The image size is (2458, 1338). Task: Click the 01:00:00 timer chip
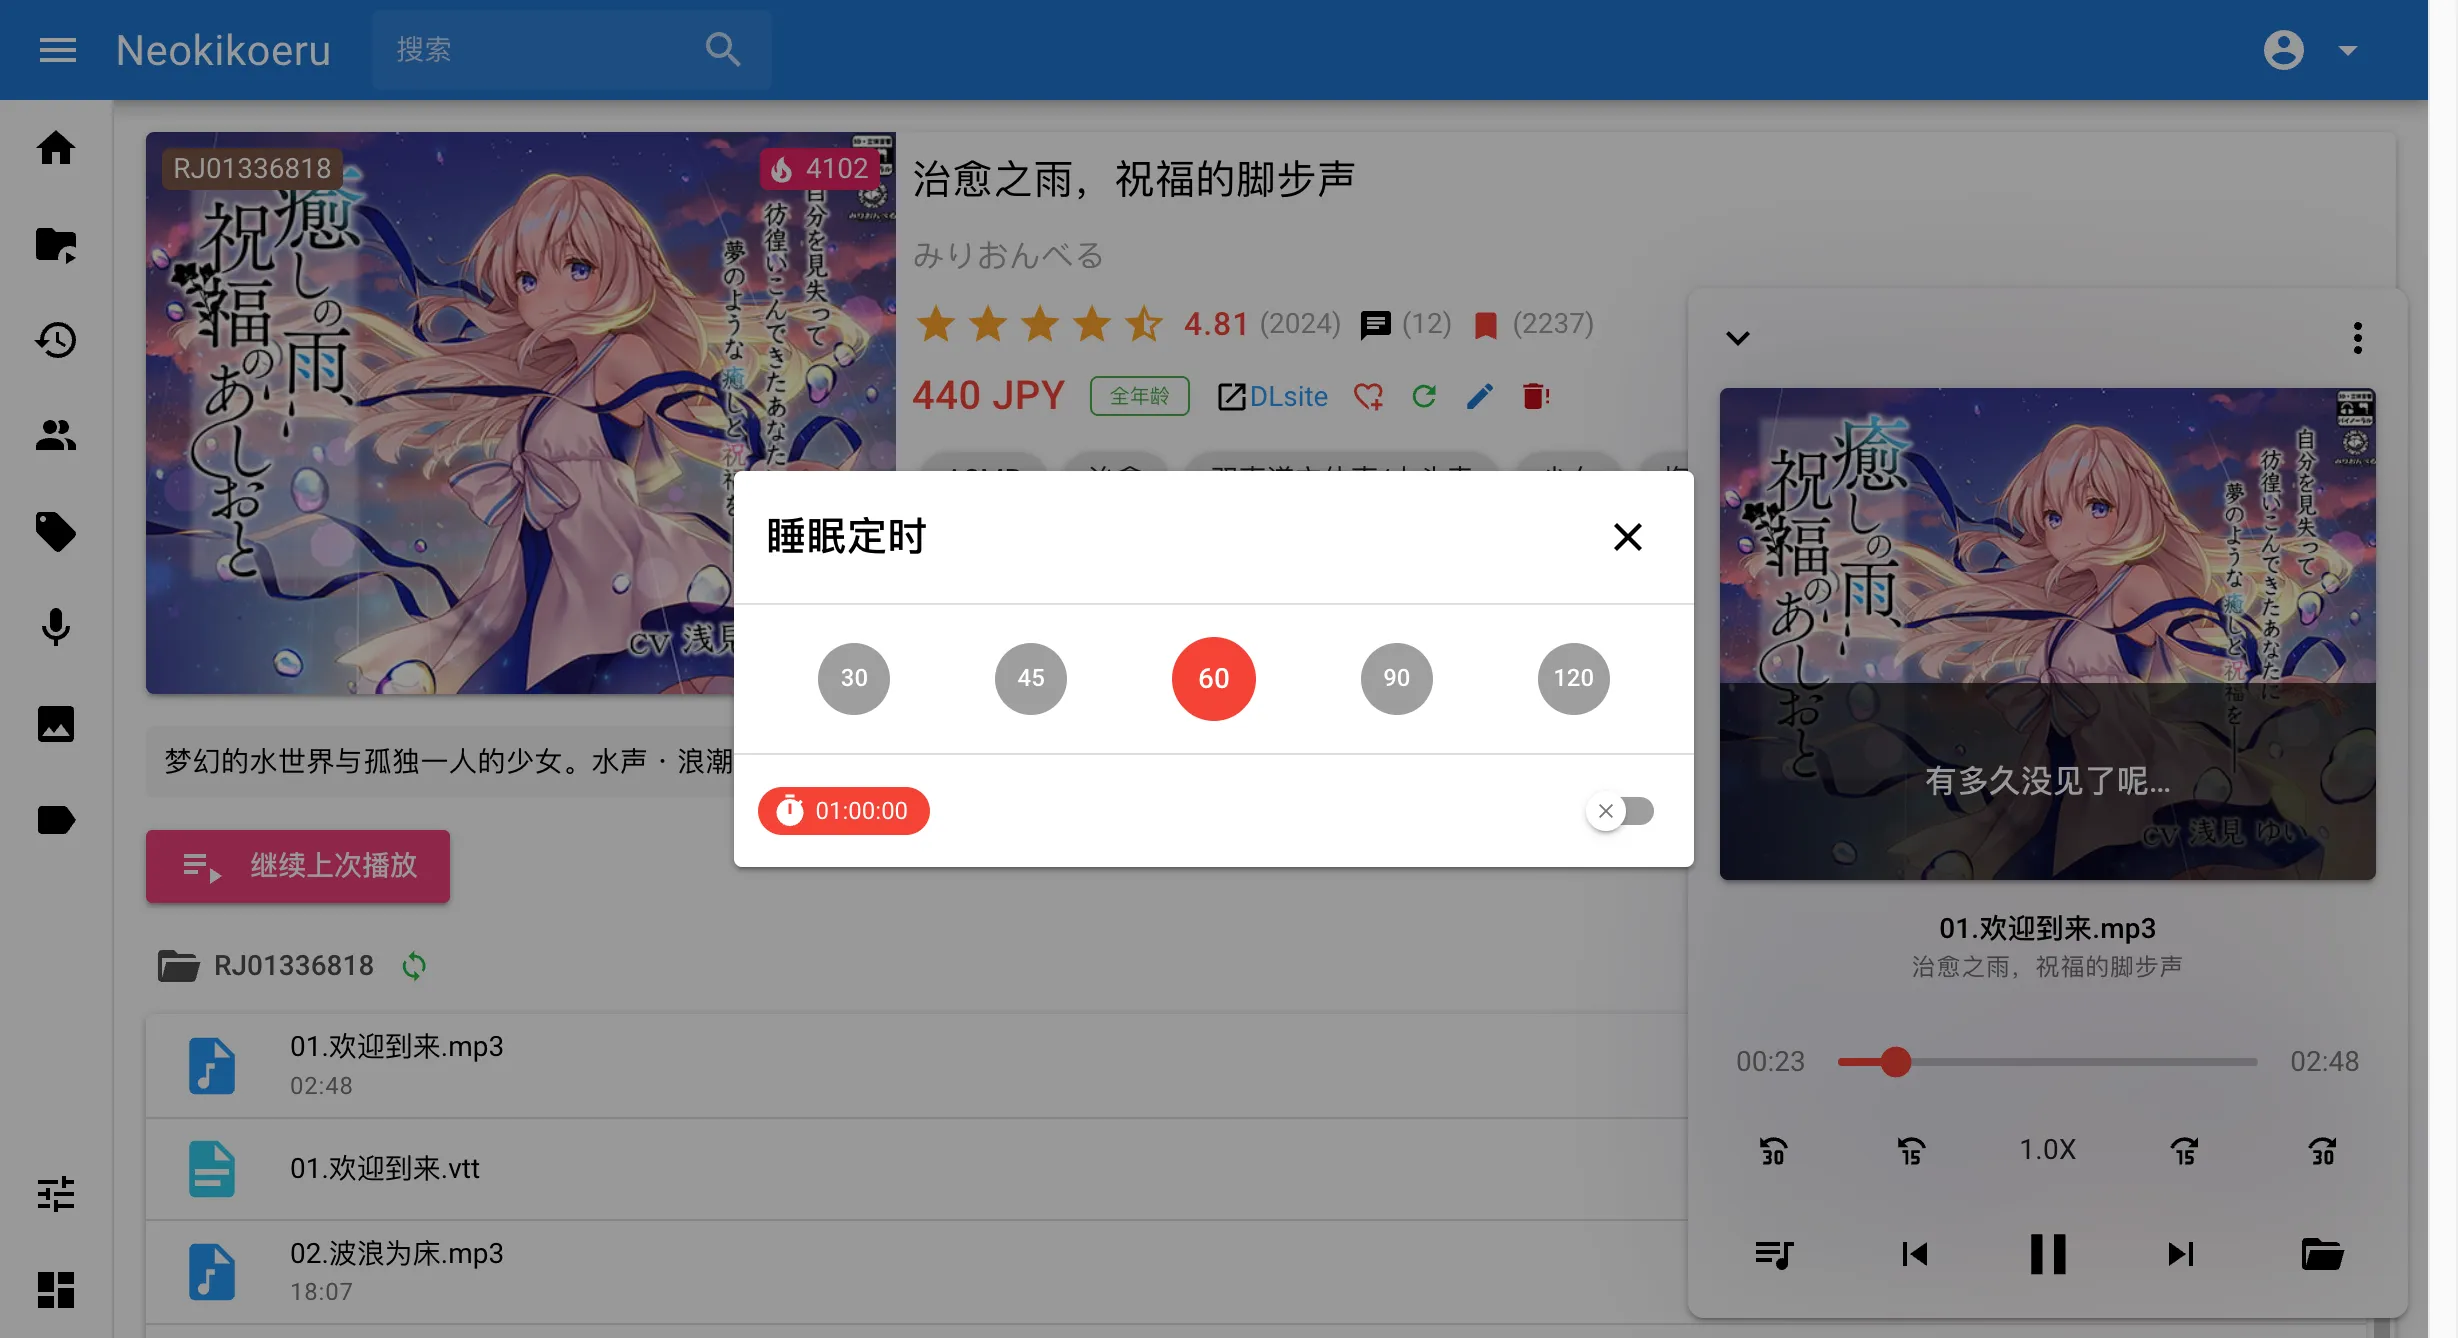[844, 811]
